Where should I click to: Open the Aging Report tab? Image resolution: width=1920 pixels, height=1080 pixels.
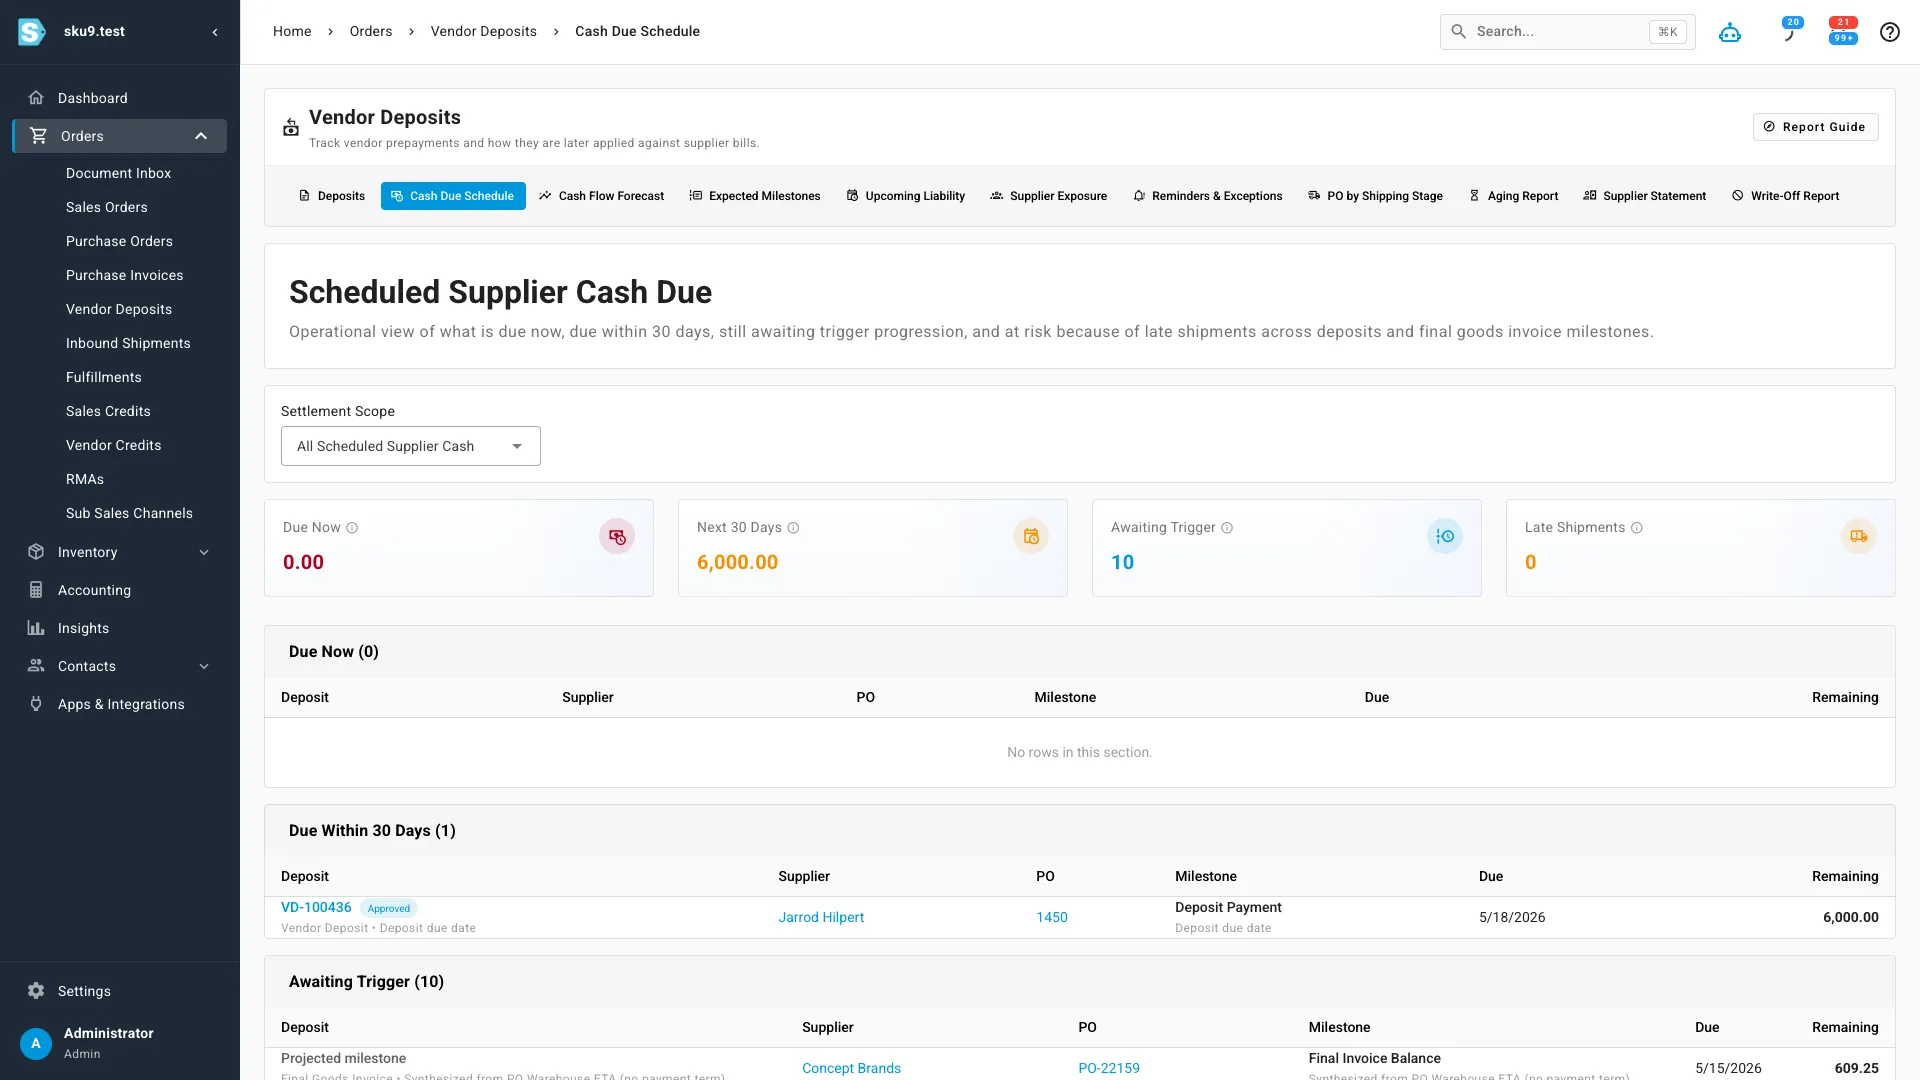point(1513,196)
